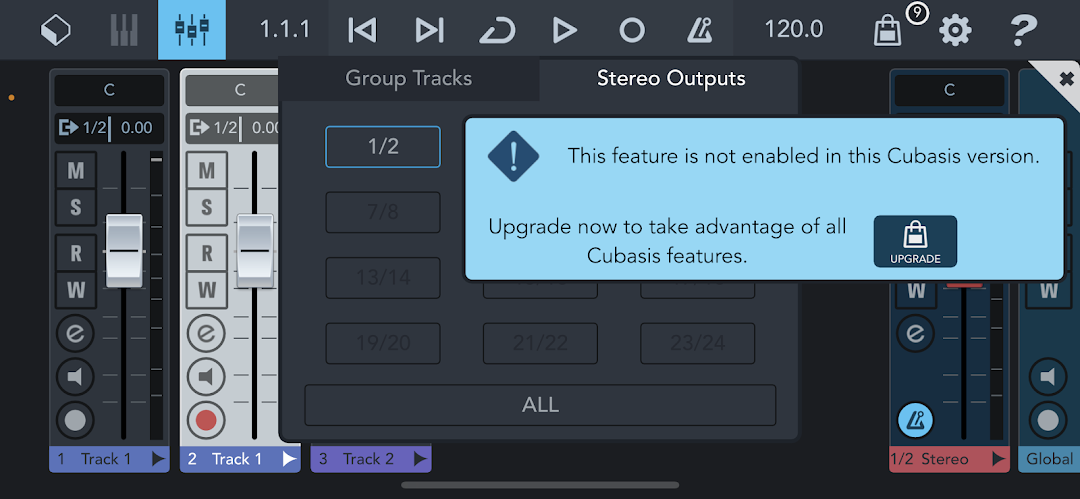Expand Track 2 arrow on channel 3
Image resolution: width=1080 pixels, height=499 pixels.
click(420, 459)
